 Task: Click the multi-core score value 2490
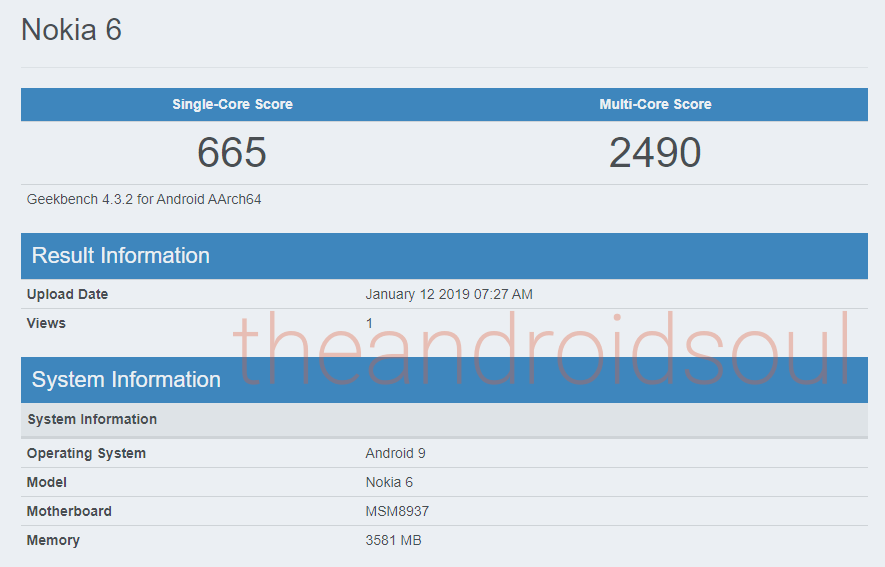(655, 152)
